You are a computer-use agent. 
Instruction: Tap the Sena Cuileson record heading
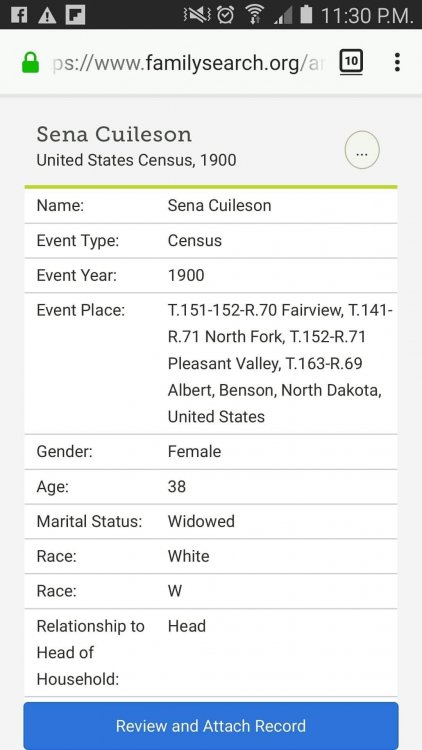pos(114,134)
